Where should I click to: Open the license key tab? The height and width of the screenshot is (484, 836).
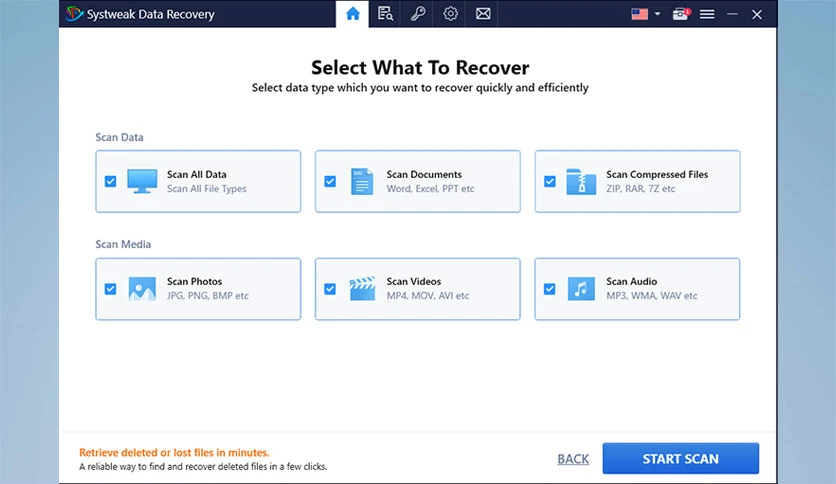(x=417, y=14)
